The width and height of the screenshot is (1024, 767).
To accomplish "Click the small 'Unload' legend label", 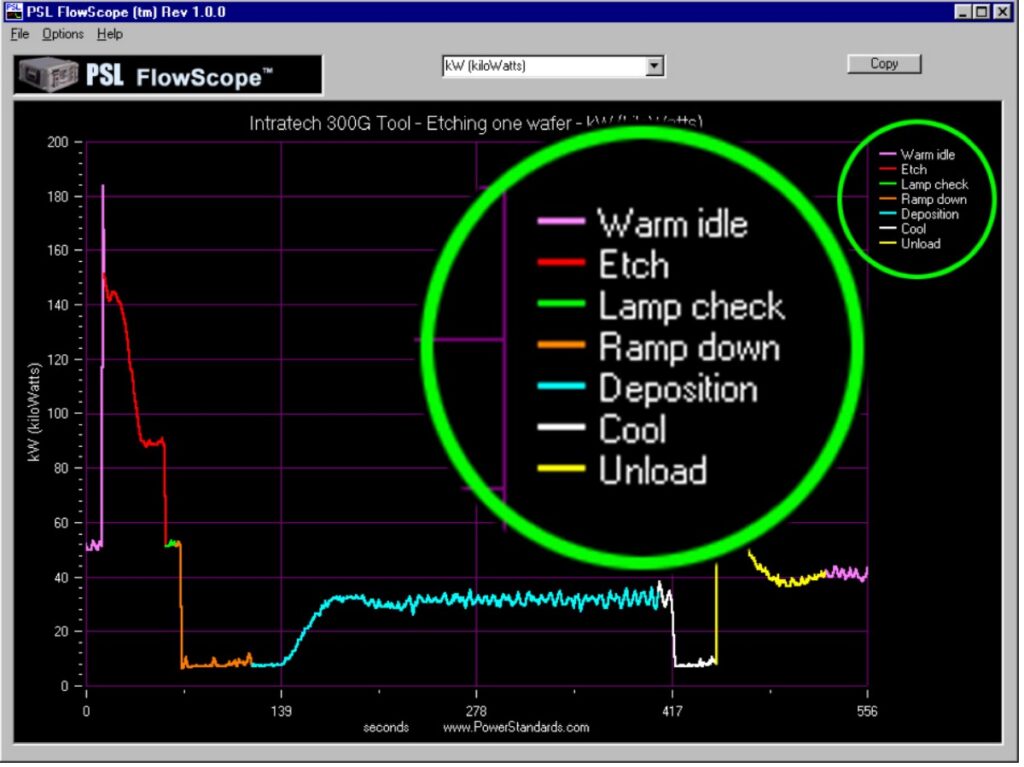I will 923,244.
